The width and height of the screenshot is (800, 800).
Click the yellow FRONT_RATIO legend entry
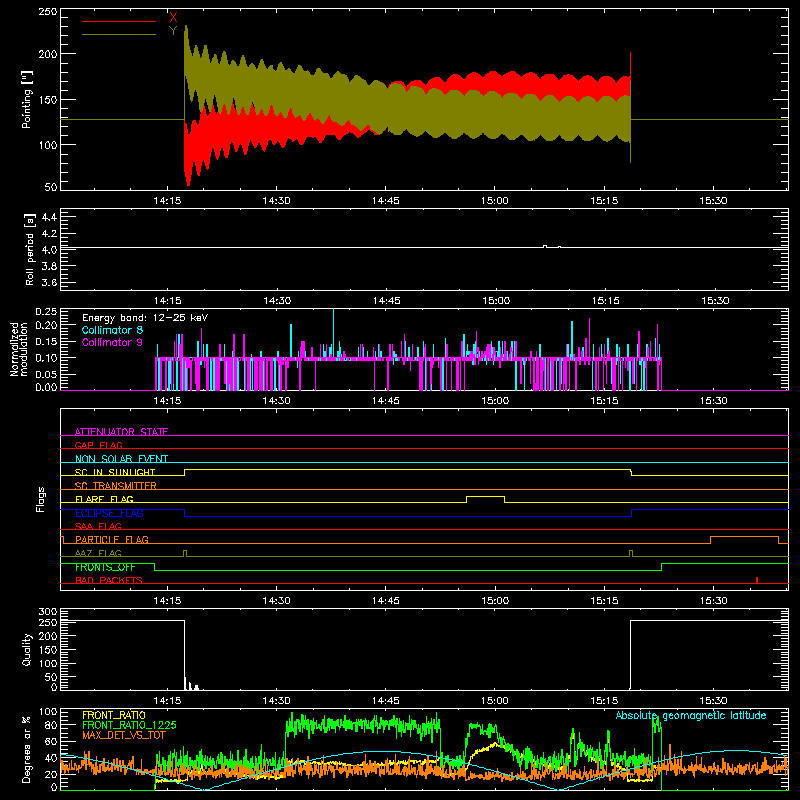[x=114, y=715]
